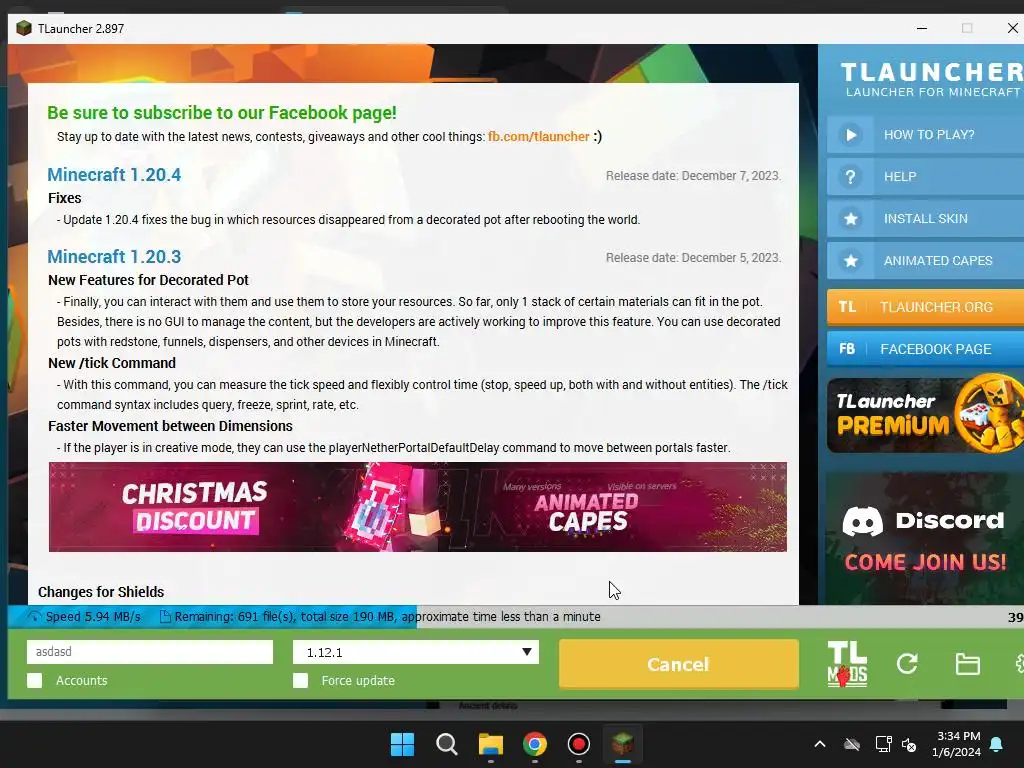This screenshot has width=1024, height=768.
Task: Follow the fb.com/tlauncher link
Action: (x=539, y=136)
